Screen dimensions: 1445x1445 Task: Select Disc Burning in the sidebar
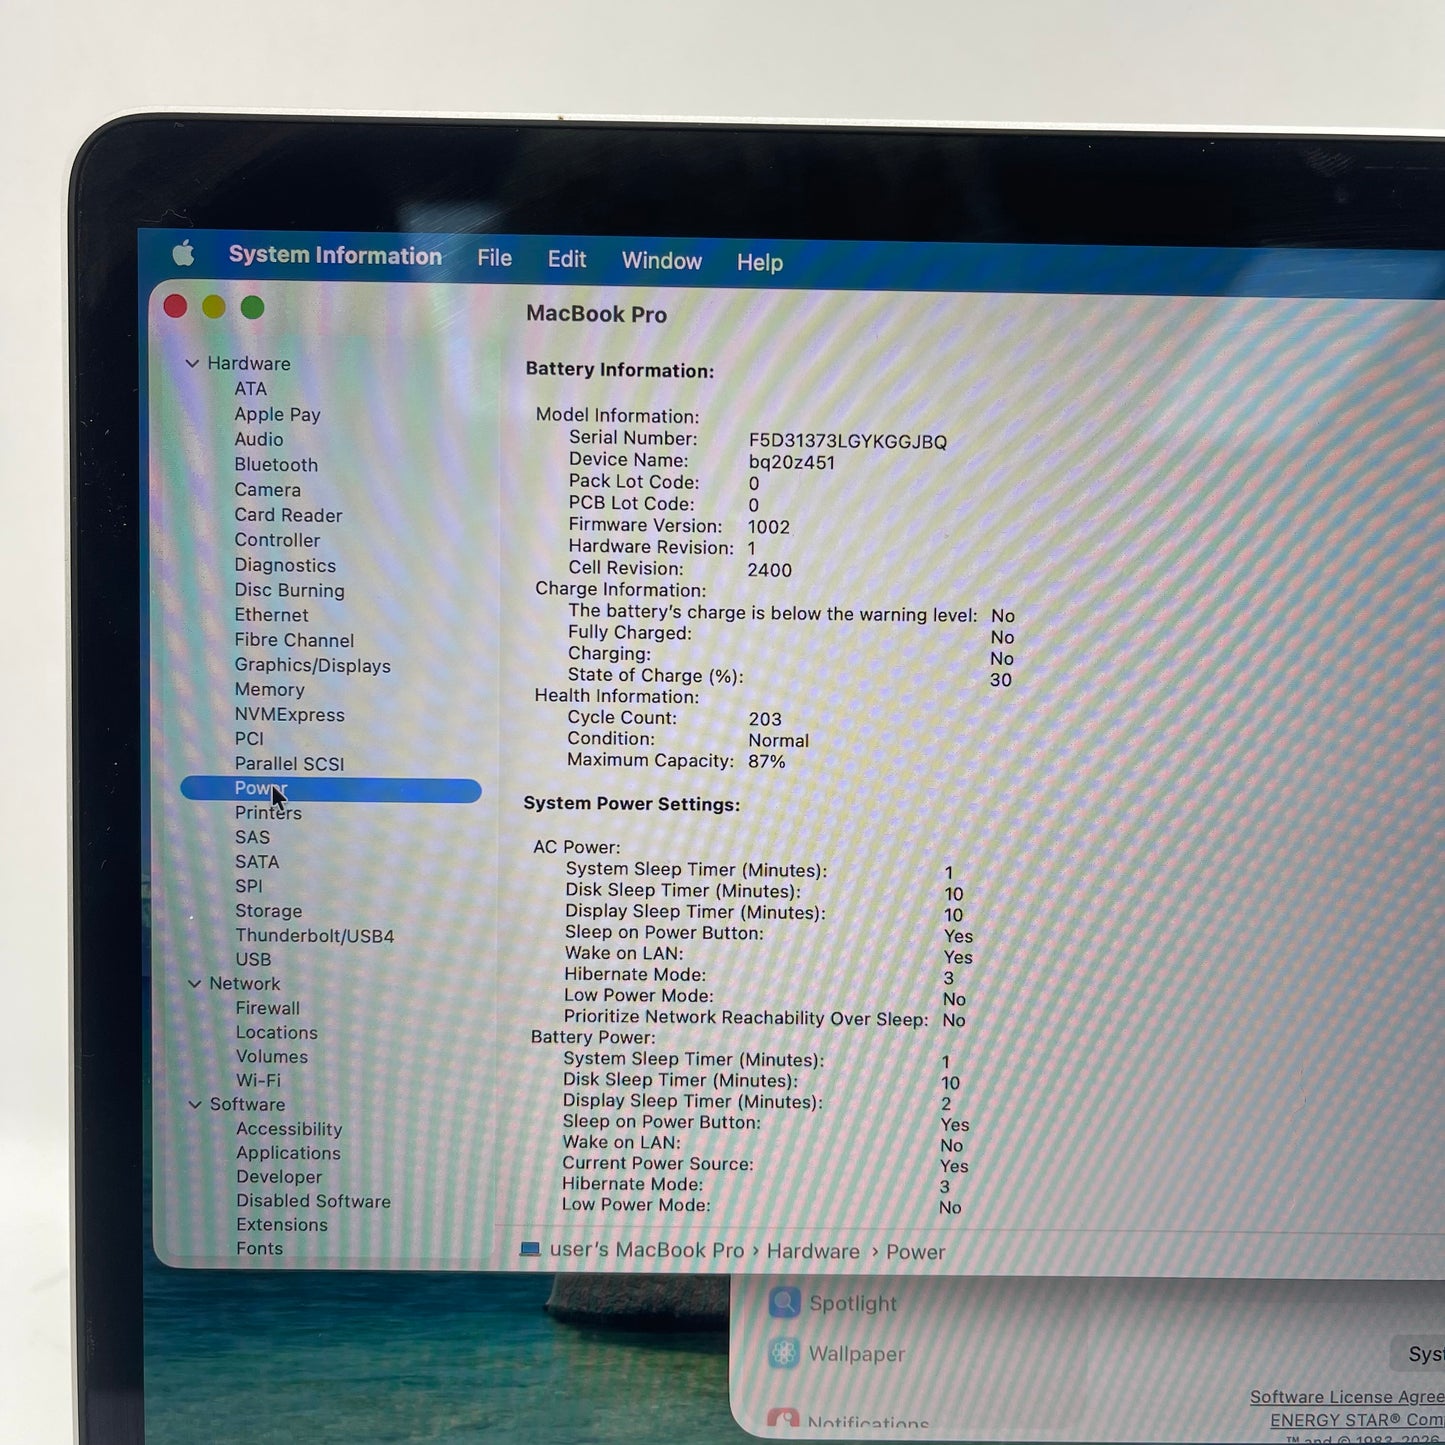[x=289, y=590]
